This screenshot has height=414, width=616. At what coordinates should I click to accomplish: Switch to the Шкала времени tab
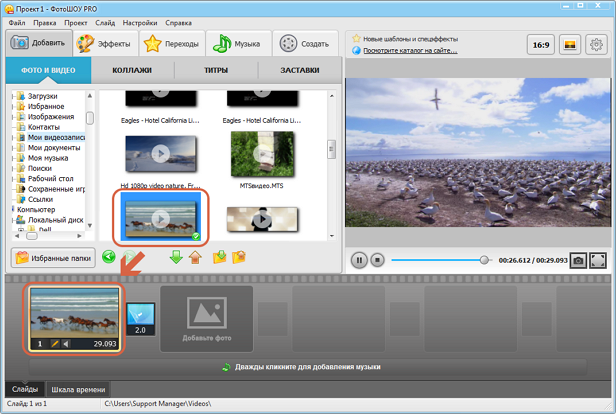tap(78, 389)
